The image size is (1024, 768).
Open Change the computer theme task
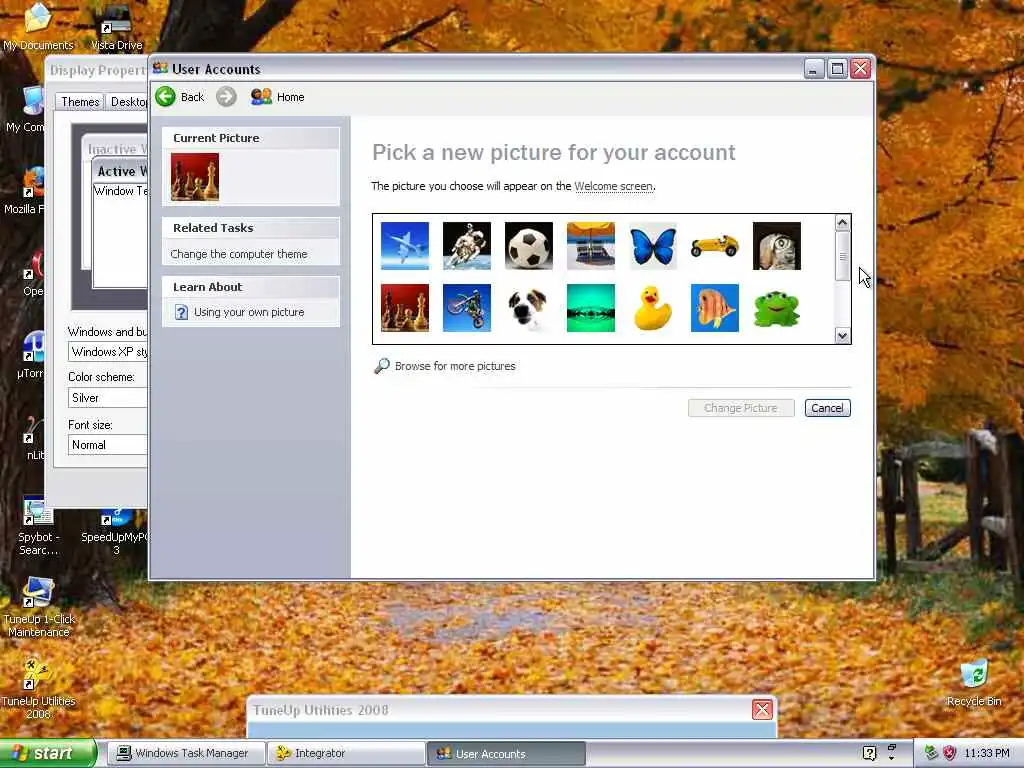coord(238,254)
